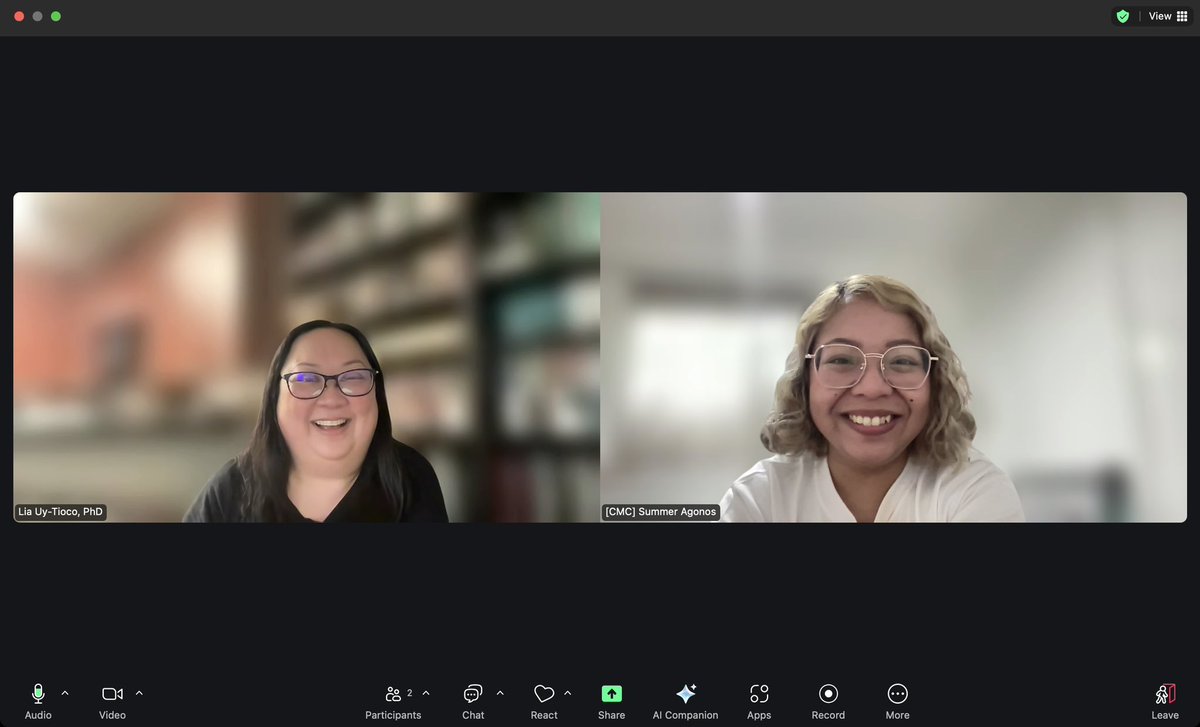Expand the Participants options caret
Image resolution: width=1200 pixels, height=727 pixels.
point(426,692)
